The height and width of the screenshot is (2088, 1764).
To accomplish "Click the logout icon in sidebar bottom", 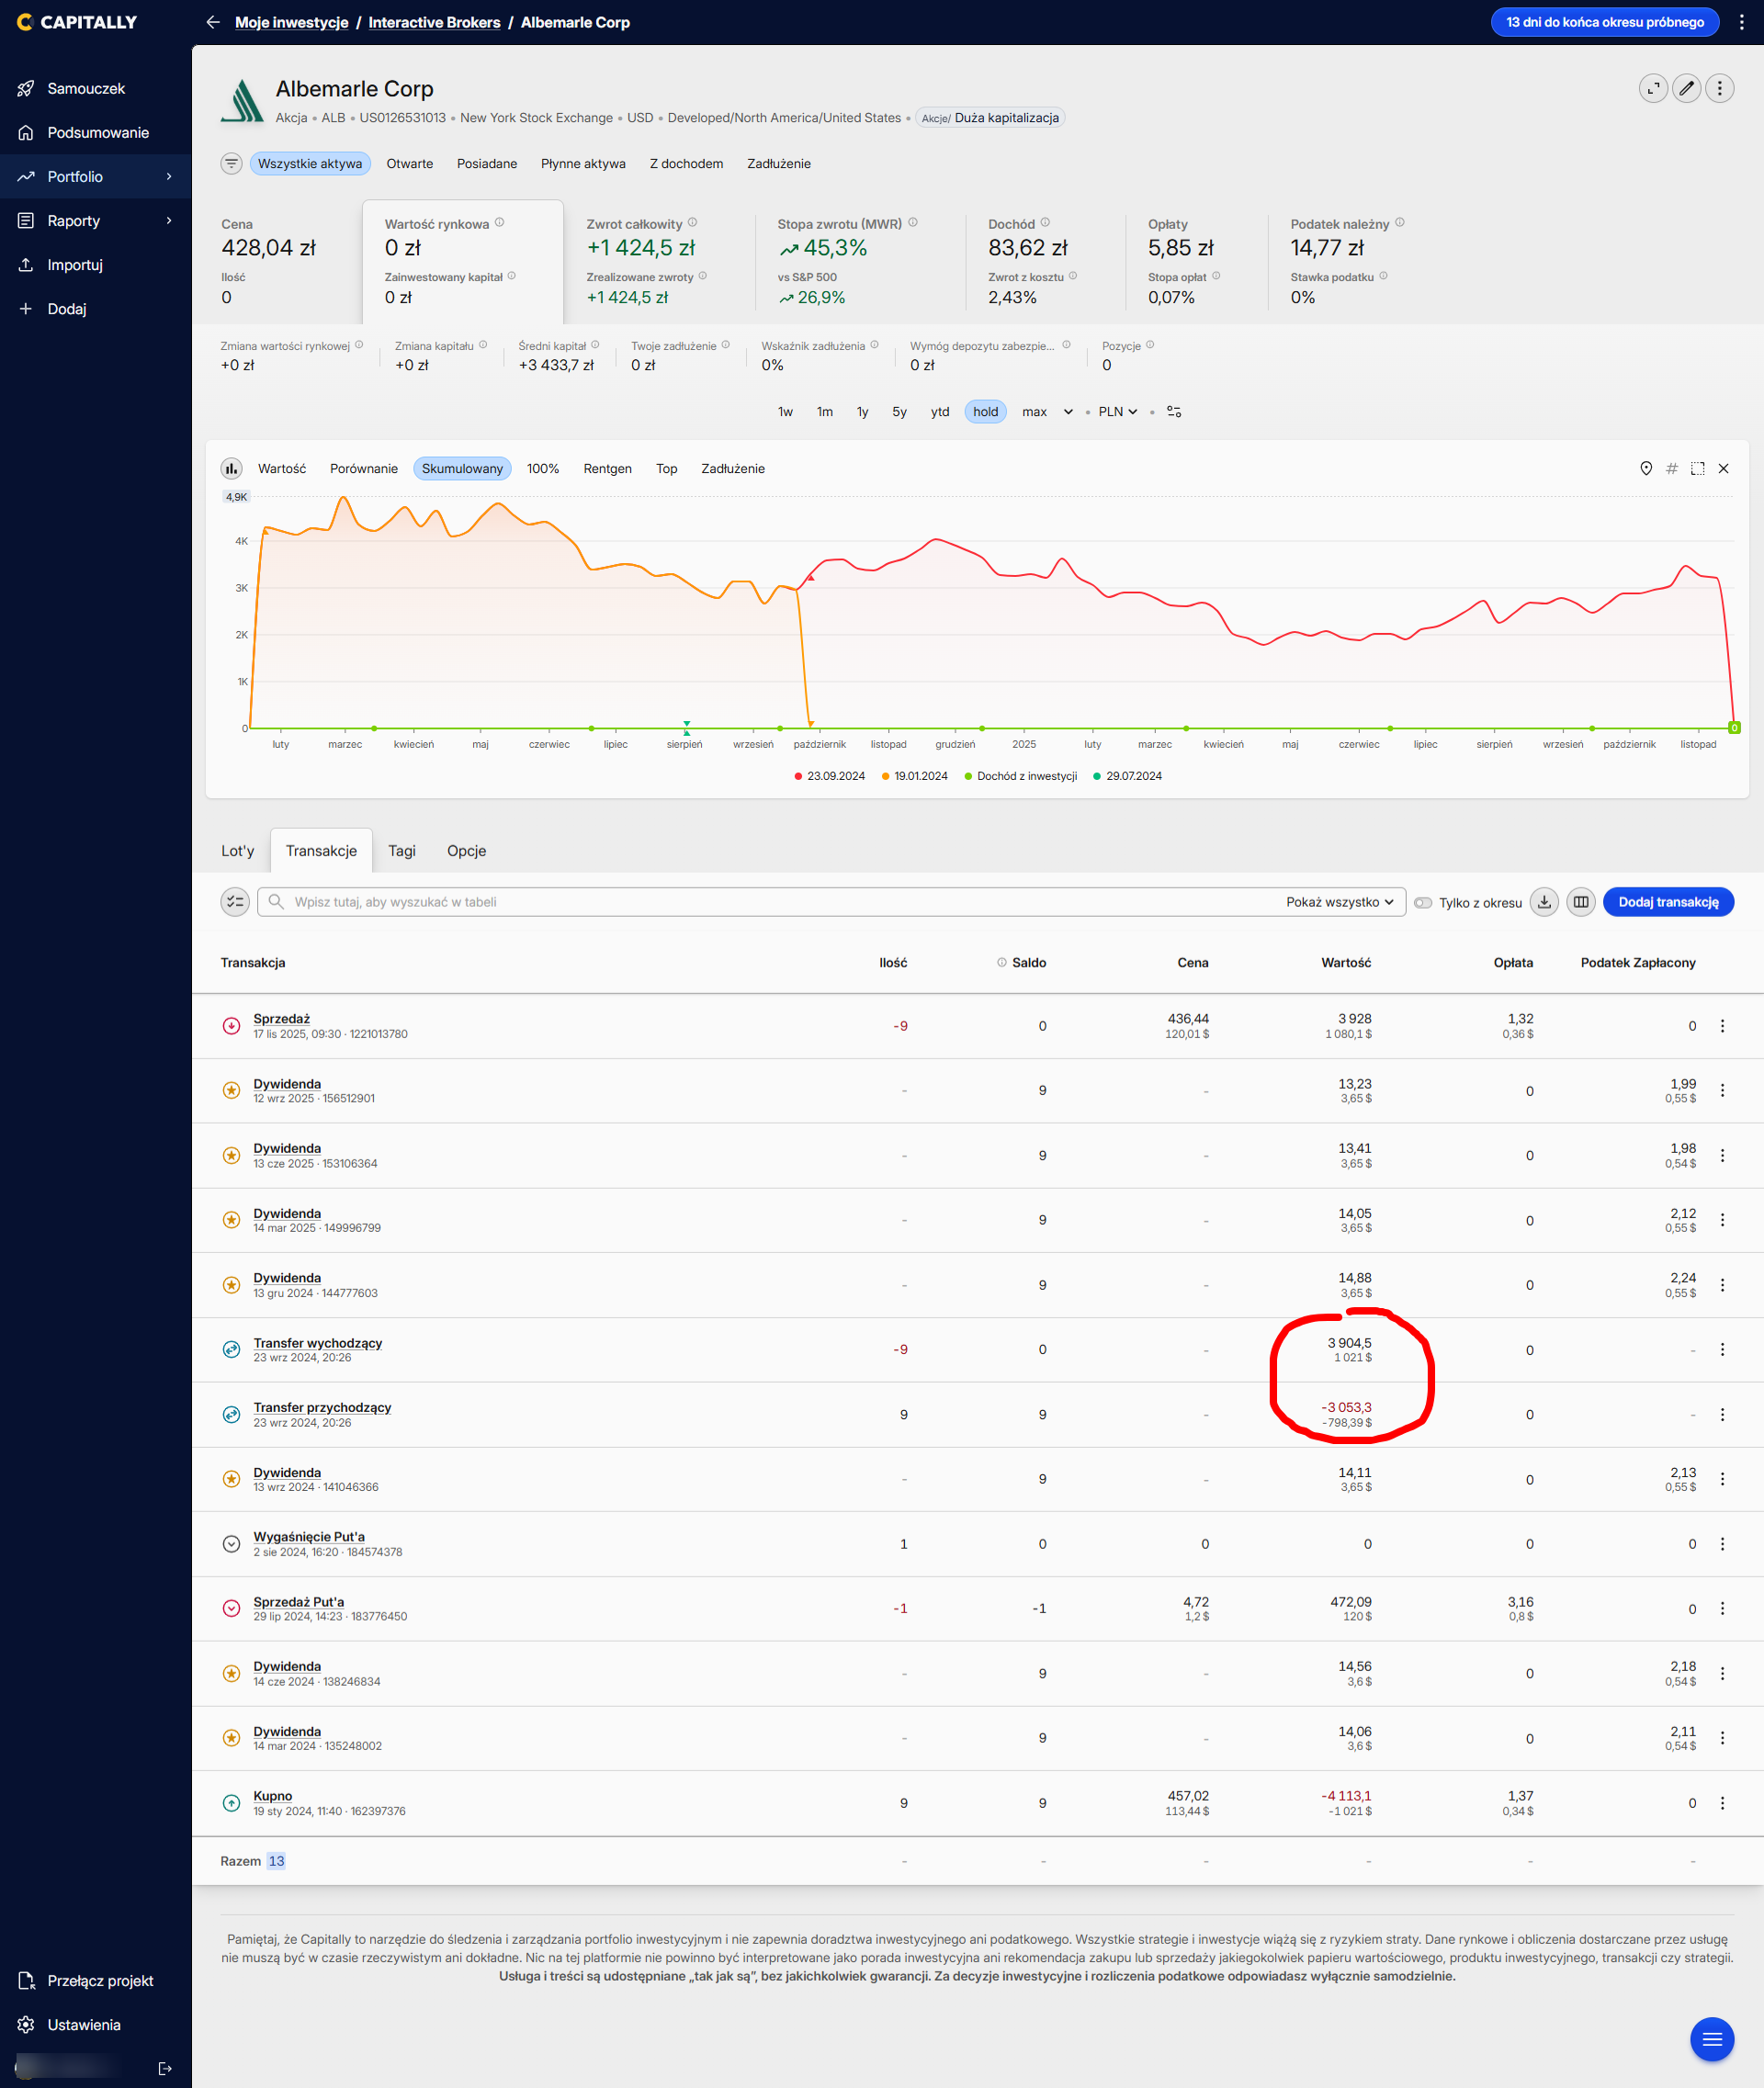I will tap(165, 2069).
